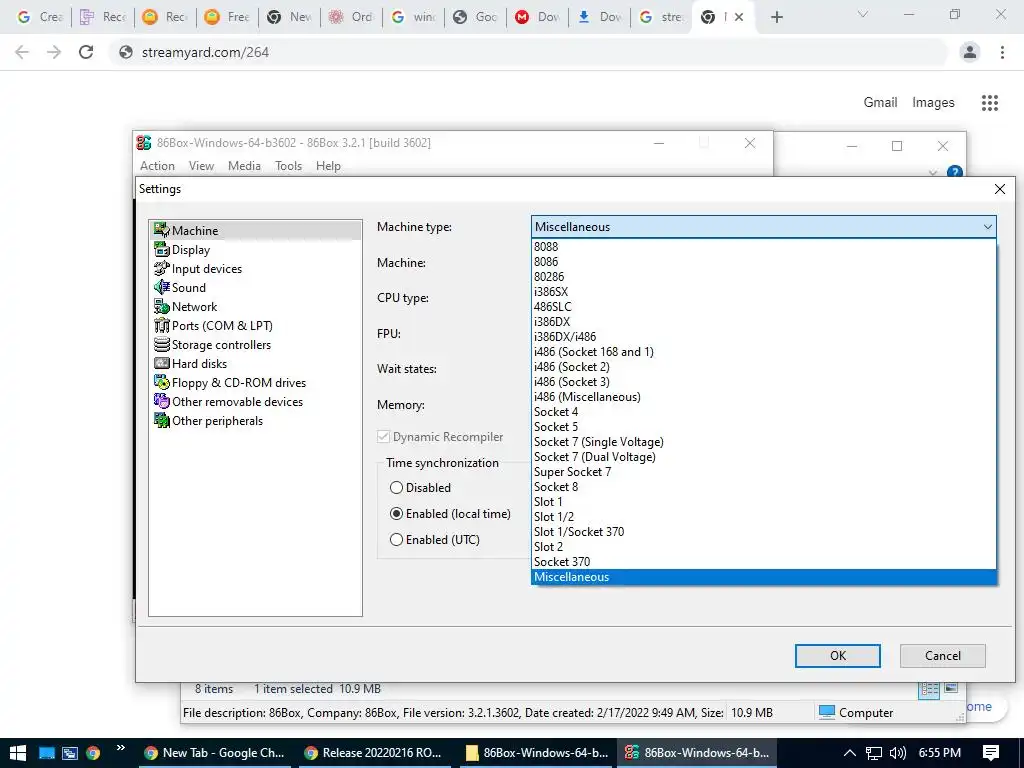Choose i486 (Socket 3) option
1024x768 pixels.
click(x=764, y=381)
